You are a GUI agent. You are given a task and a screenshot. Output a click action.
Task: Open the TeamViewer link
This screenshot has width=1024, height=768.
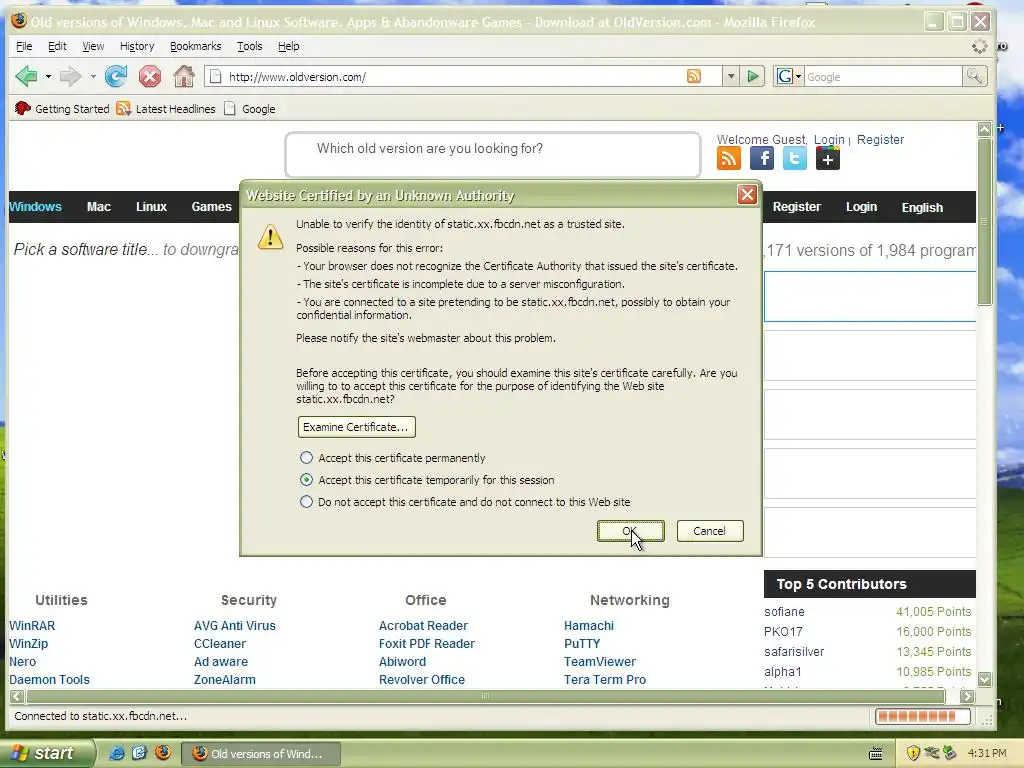(x=600, y=662)
